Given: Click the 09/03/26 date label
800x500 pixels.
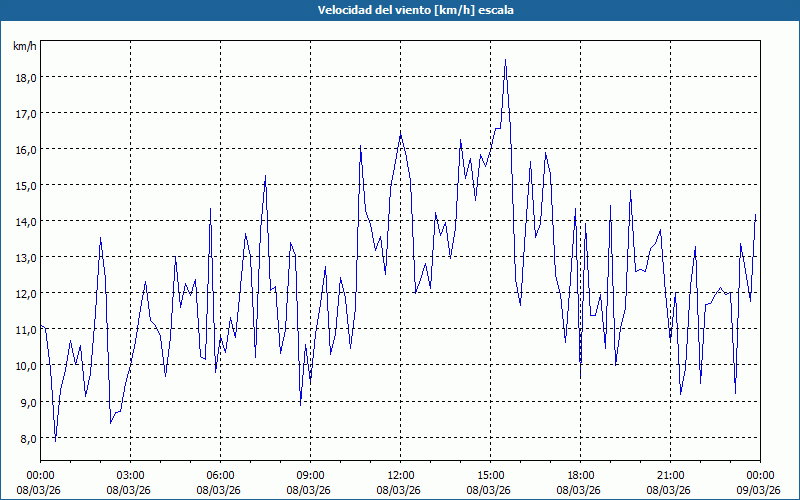Looking at the screenshot, I should [758, 490].
